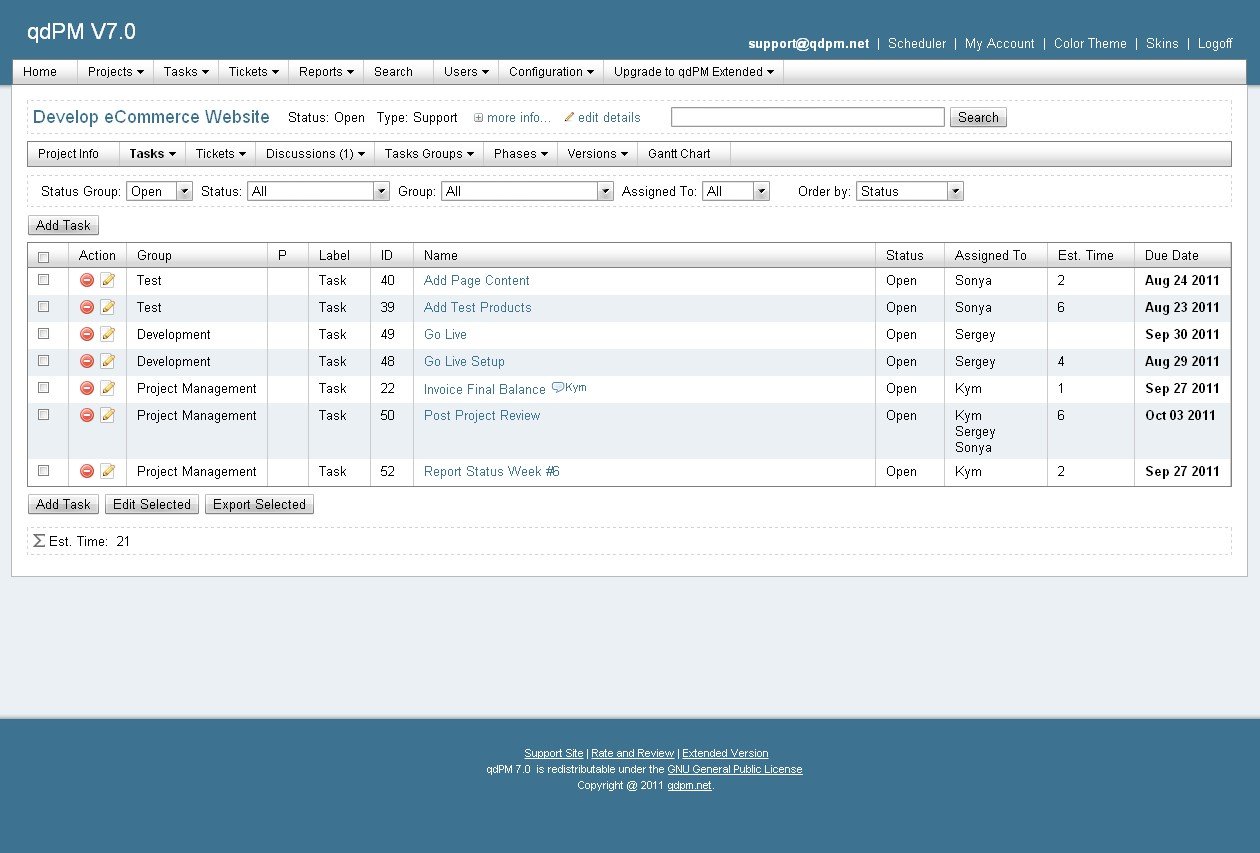The height and width of the screenshot is (853, 1260).
Task: Select checkbox for Post Project Review row
Action: coord(43,415)
